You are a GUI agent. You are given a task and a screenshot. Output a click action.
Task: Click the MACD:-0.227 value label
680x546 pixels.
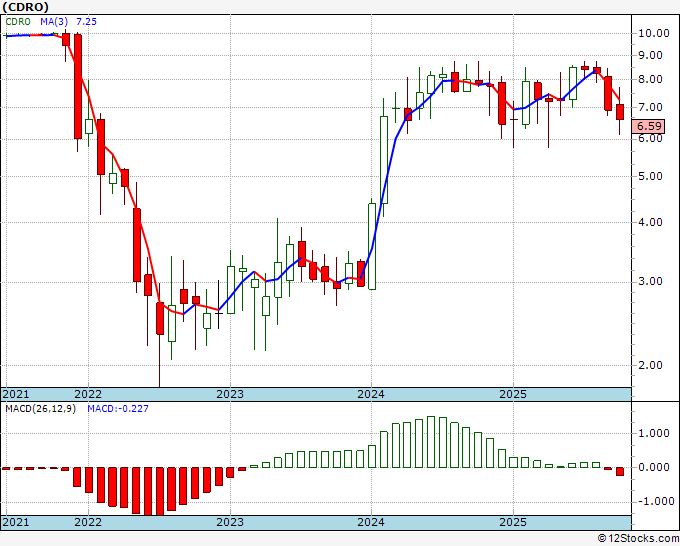(118, 409)
